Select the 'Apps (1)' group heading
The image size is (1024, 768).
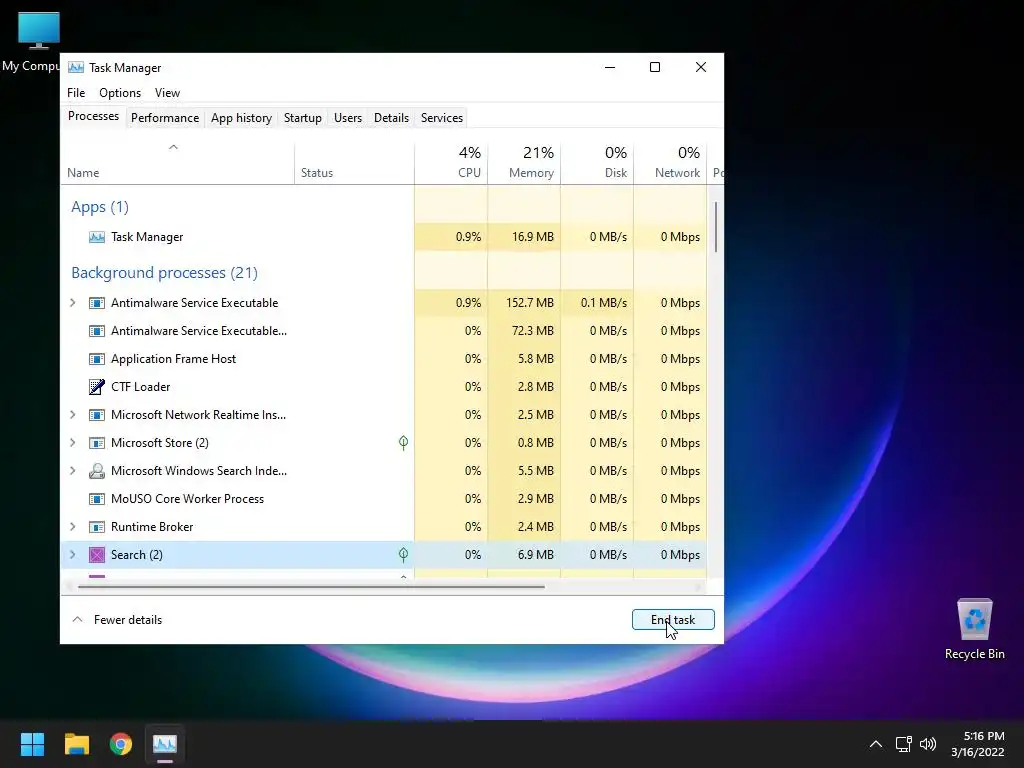tap(100, 207)
